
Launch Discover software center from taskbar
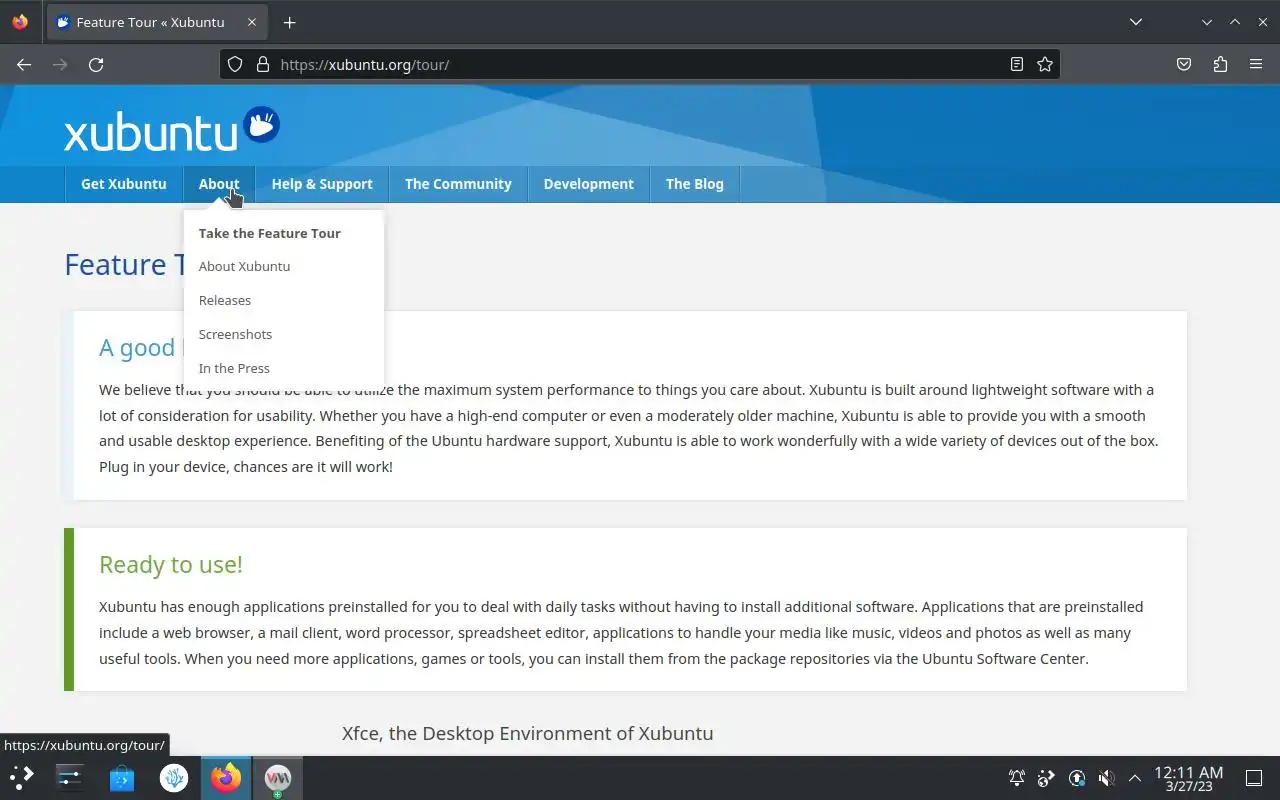click(122, 777)
